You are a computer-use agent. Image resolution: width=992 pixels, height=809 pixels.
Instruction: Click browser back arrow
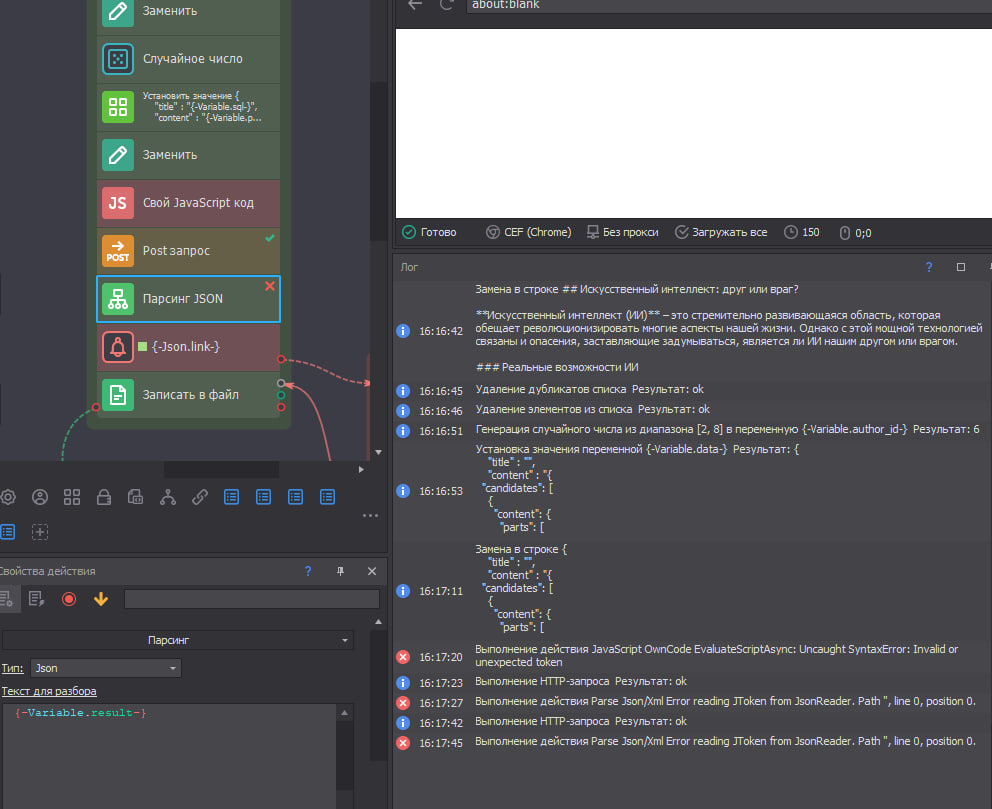pyautogui.click(x=415, y=5)
